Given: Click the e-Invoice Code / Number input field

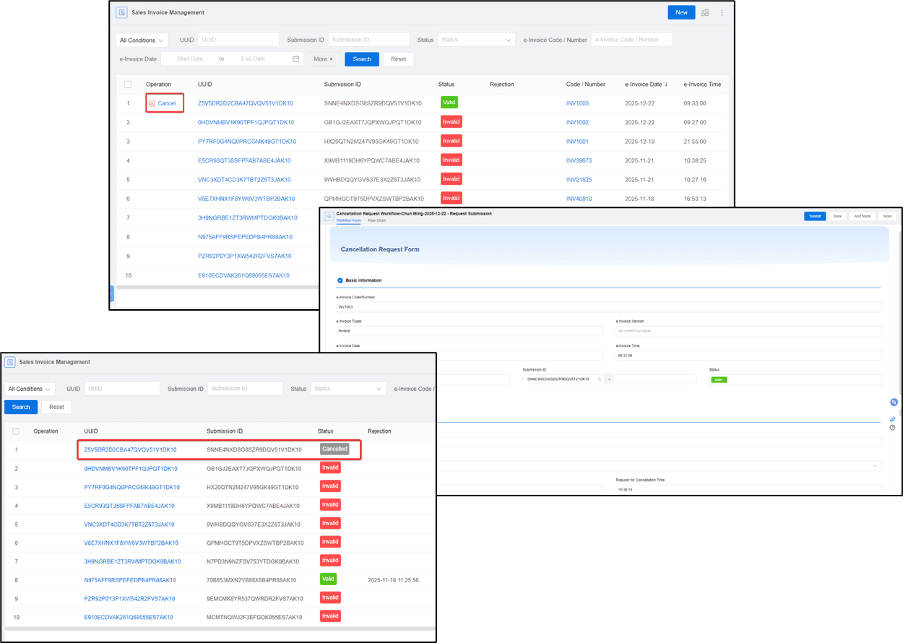Looking at the screenshot, I should (632, 40).
